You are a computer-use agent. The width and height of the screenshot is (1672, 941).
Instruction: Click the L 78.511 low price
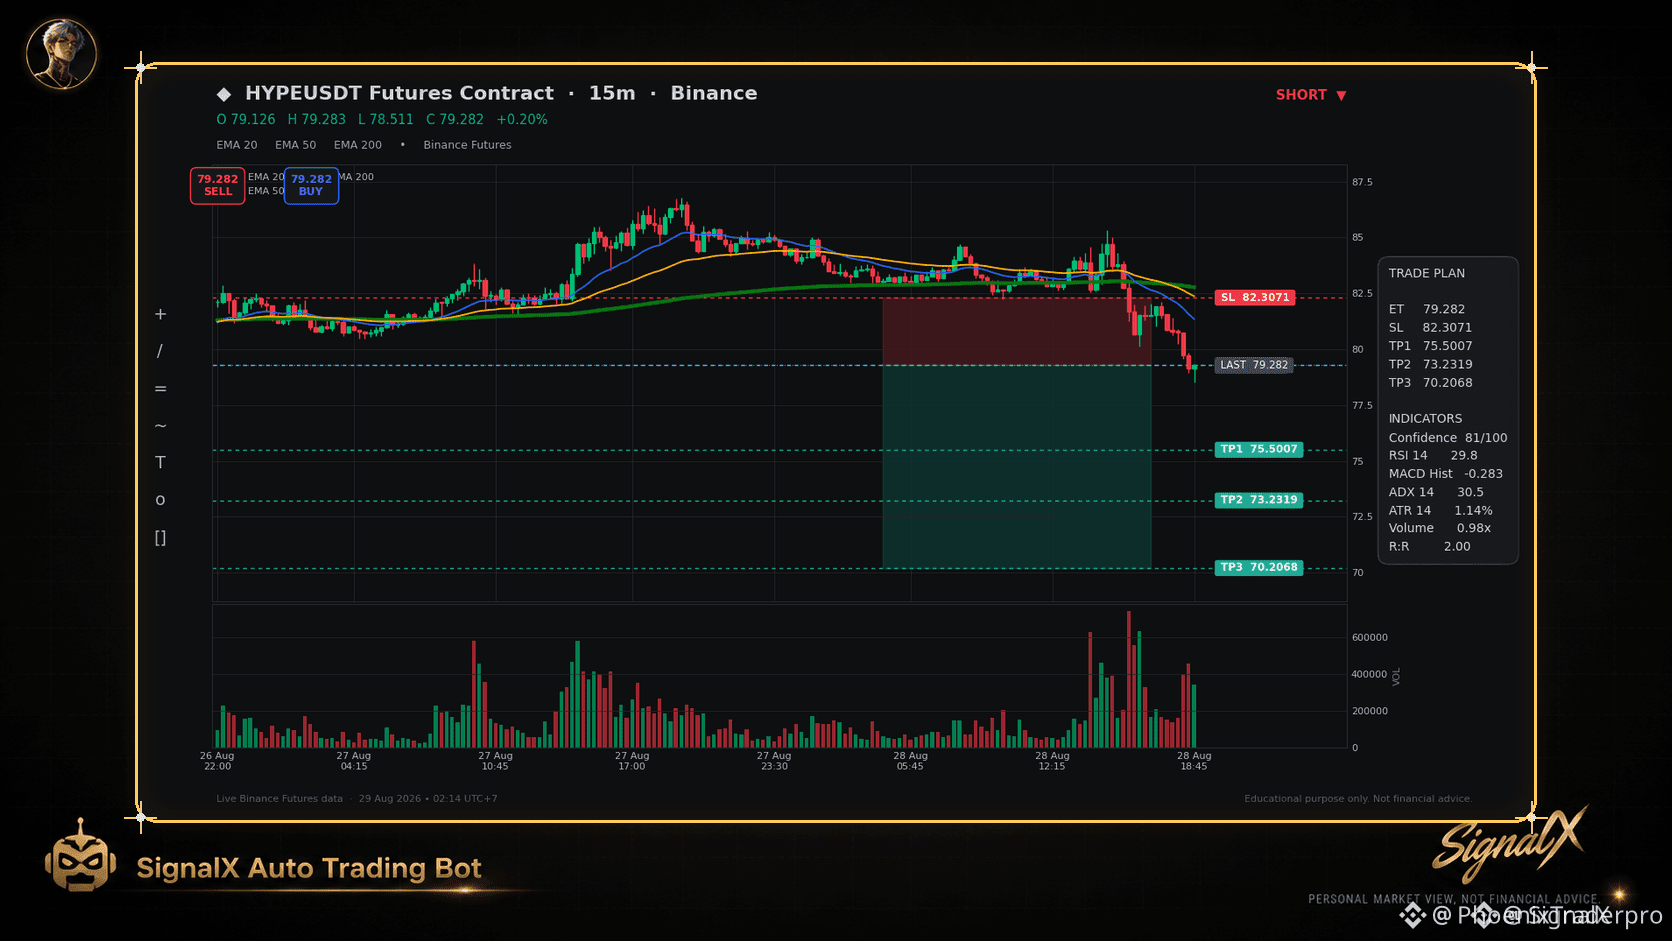click(x=386, y=119)
